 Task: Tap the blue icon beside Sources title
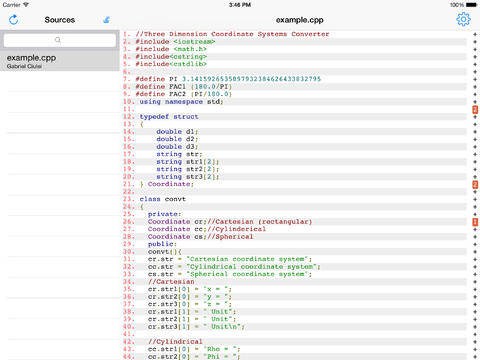[x=106, y=20]
